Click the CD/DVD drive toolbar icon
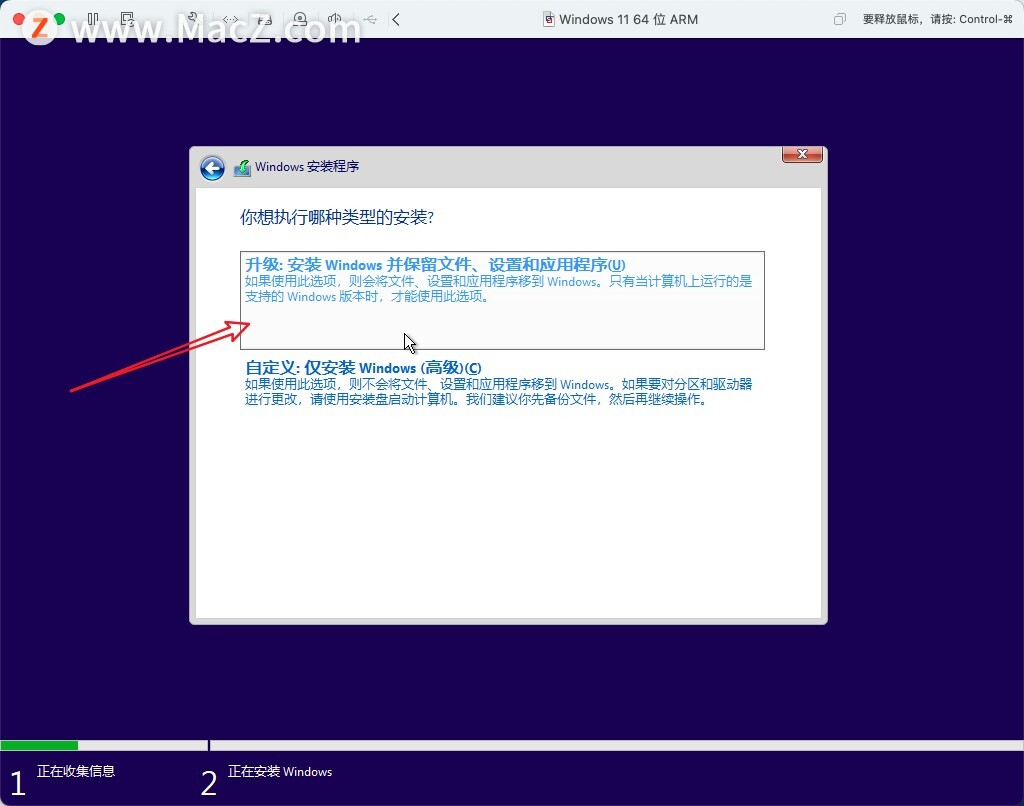 pos(300,20)
